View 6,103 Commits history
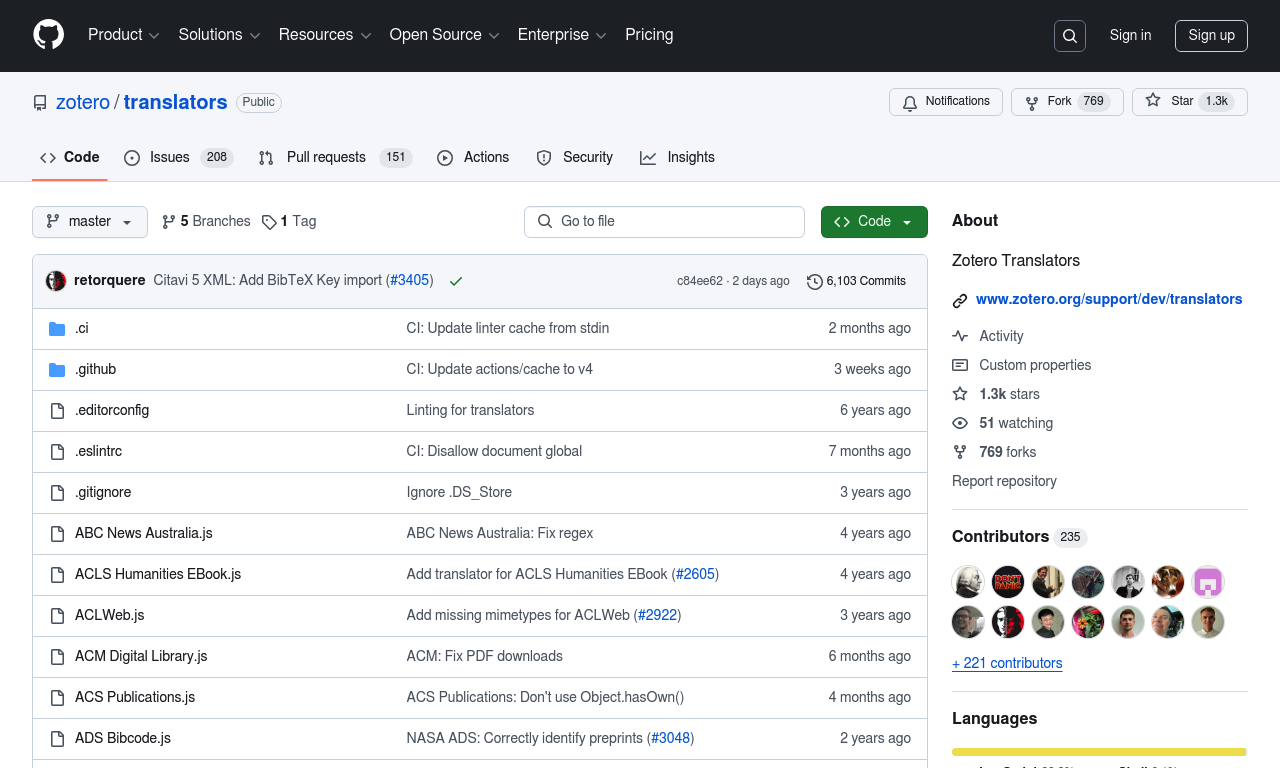Screen dimensions: 1280x768 (856, 281)
